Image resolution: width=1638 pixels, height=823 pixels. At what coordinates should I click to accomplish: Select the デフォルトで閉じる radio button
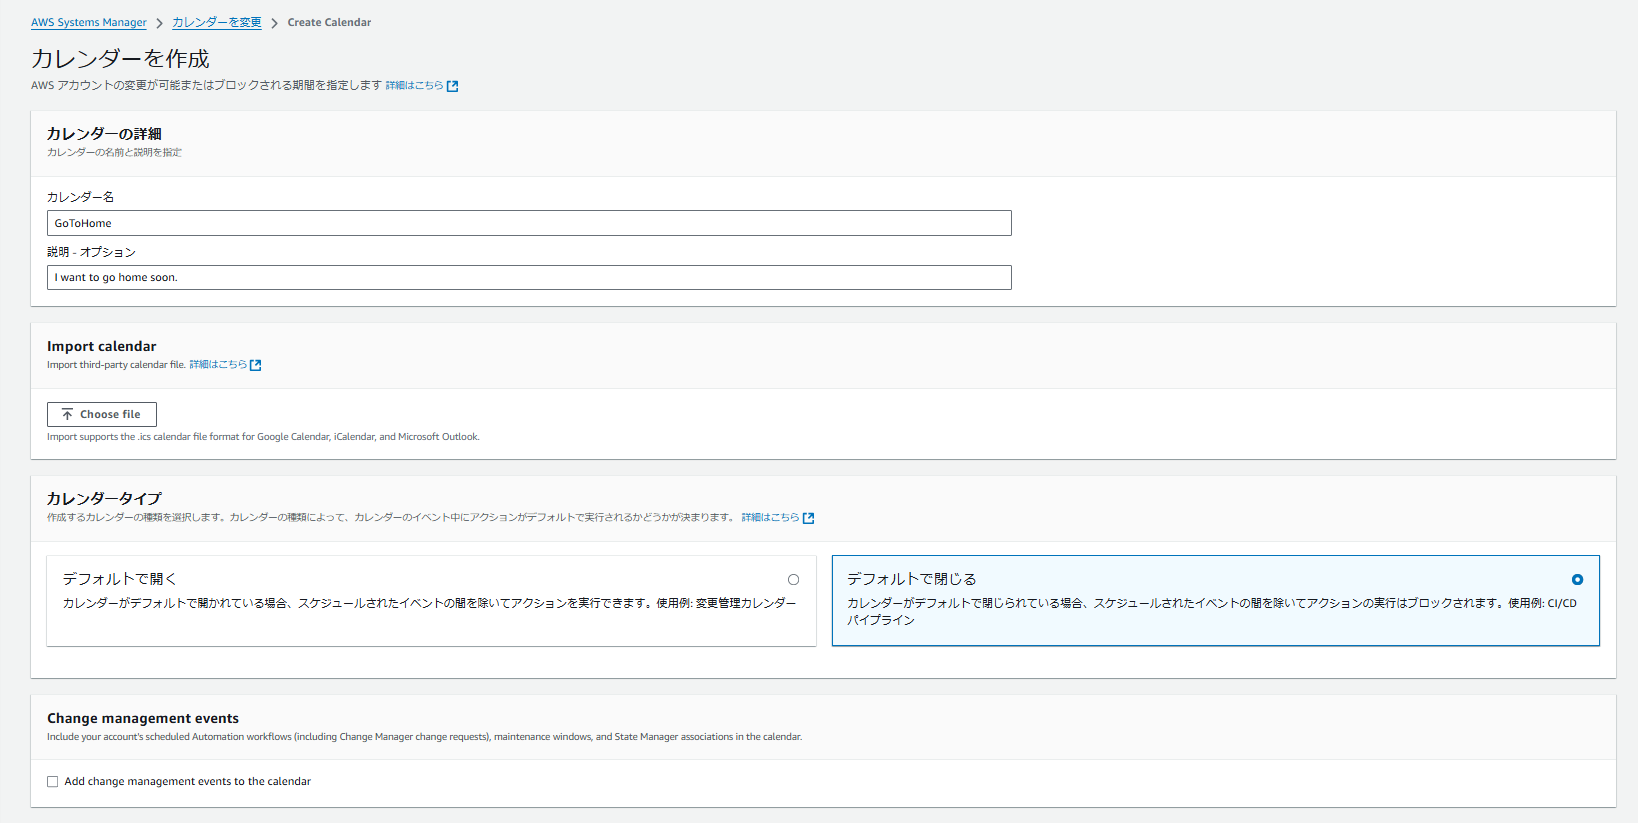(1577, 580)
